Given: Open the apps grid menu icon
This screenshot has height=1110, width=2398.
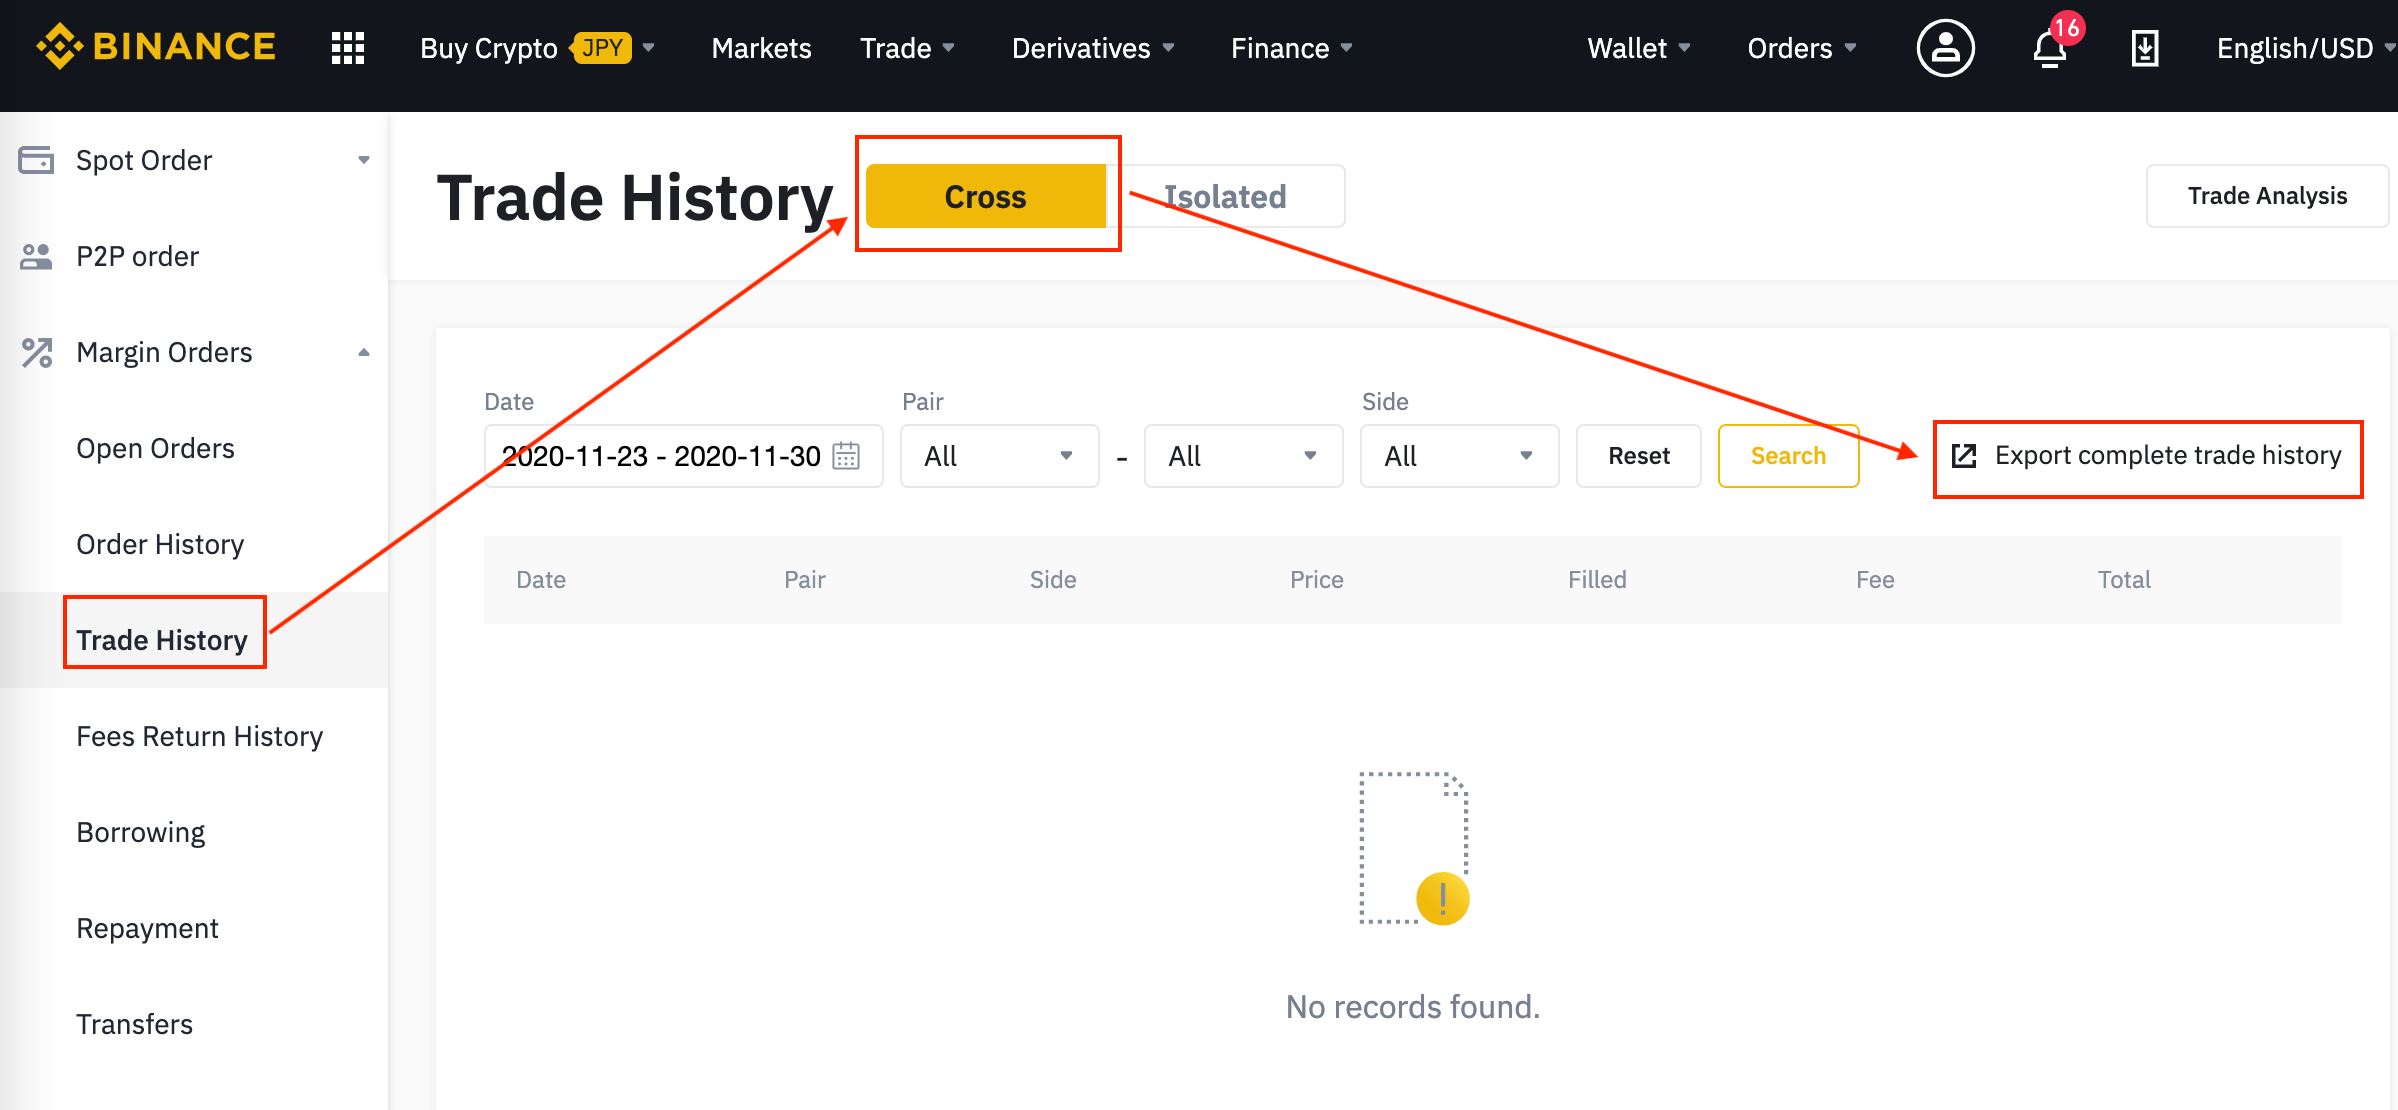Looking at the screenshot, I should pos(347,47).
